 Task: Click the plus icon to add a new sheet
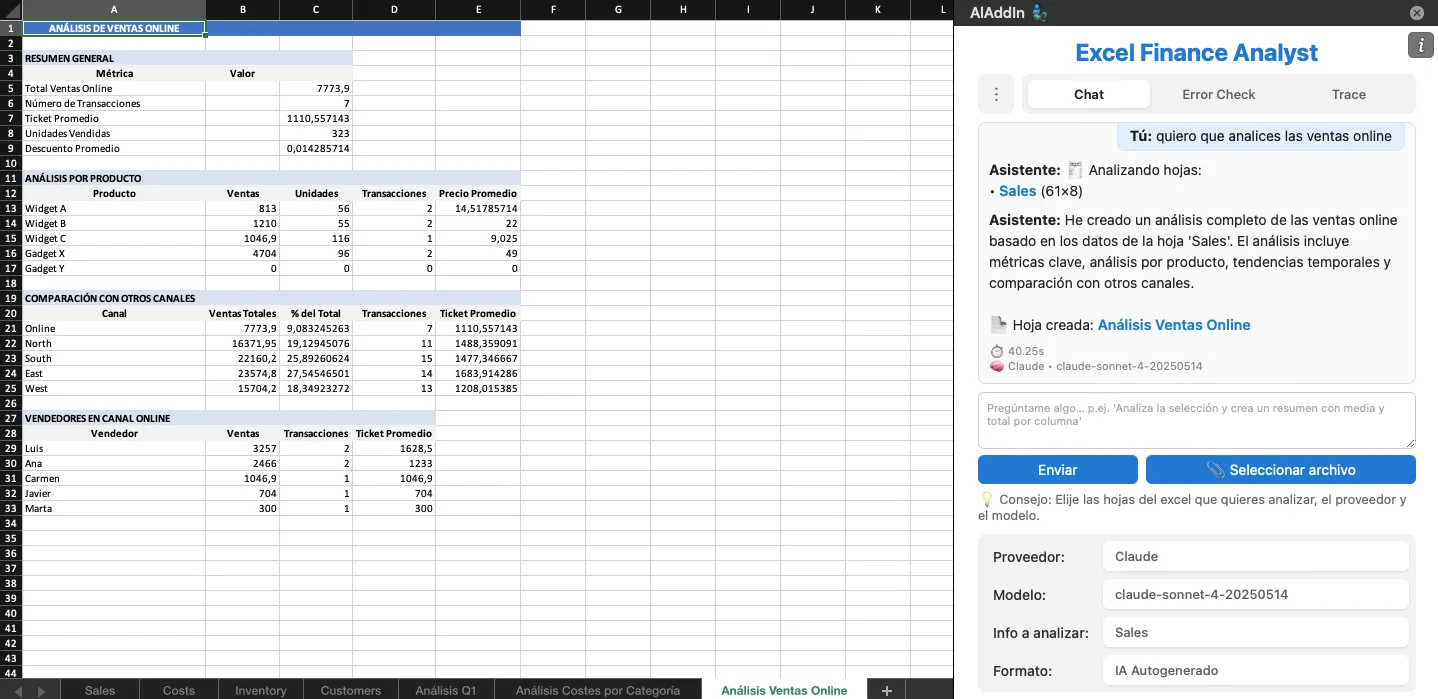point(885,690)
